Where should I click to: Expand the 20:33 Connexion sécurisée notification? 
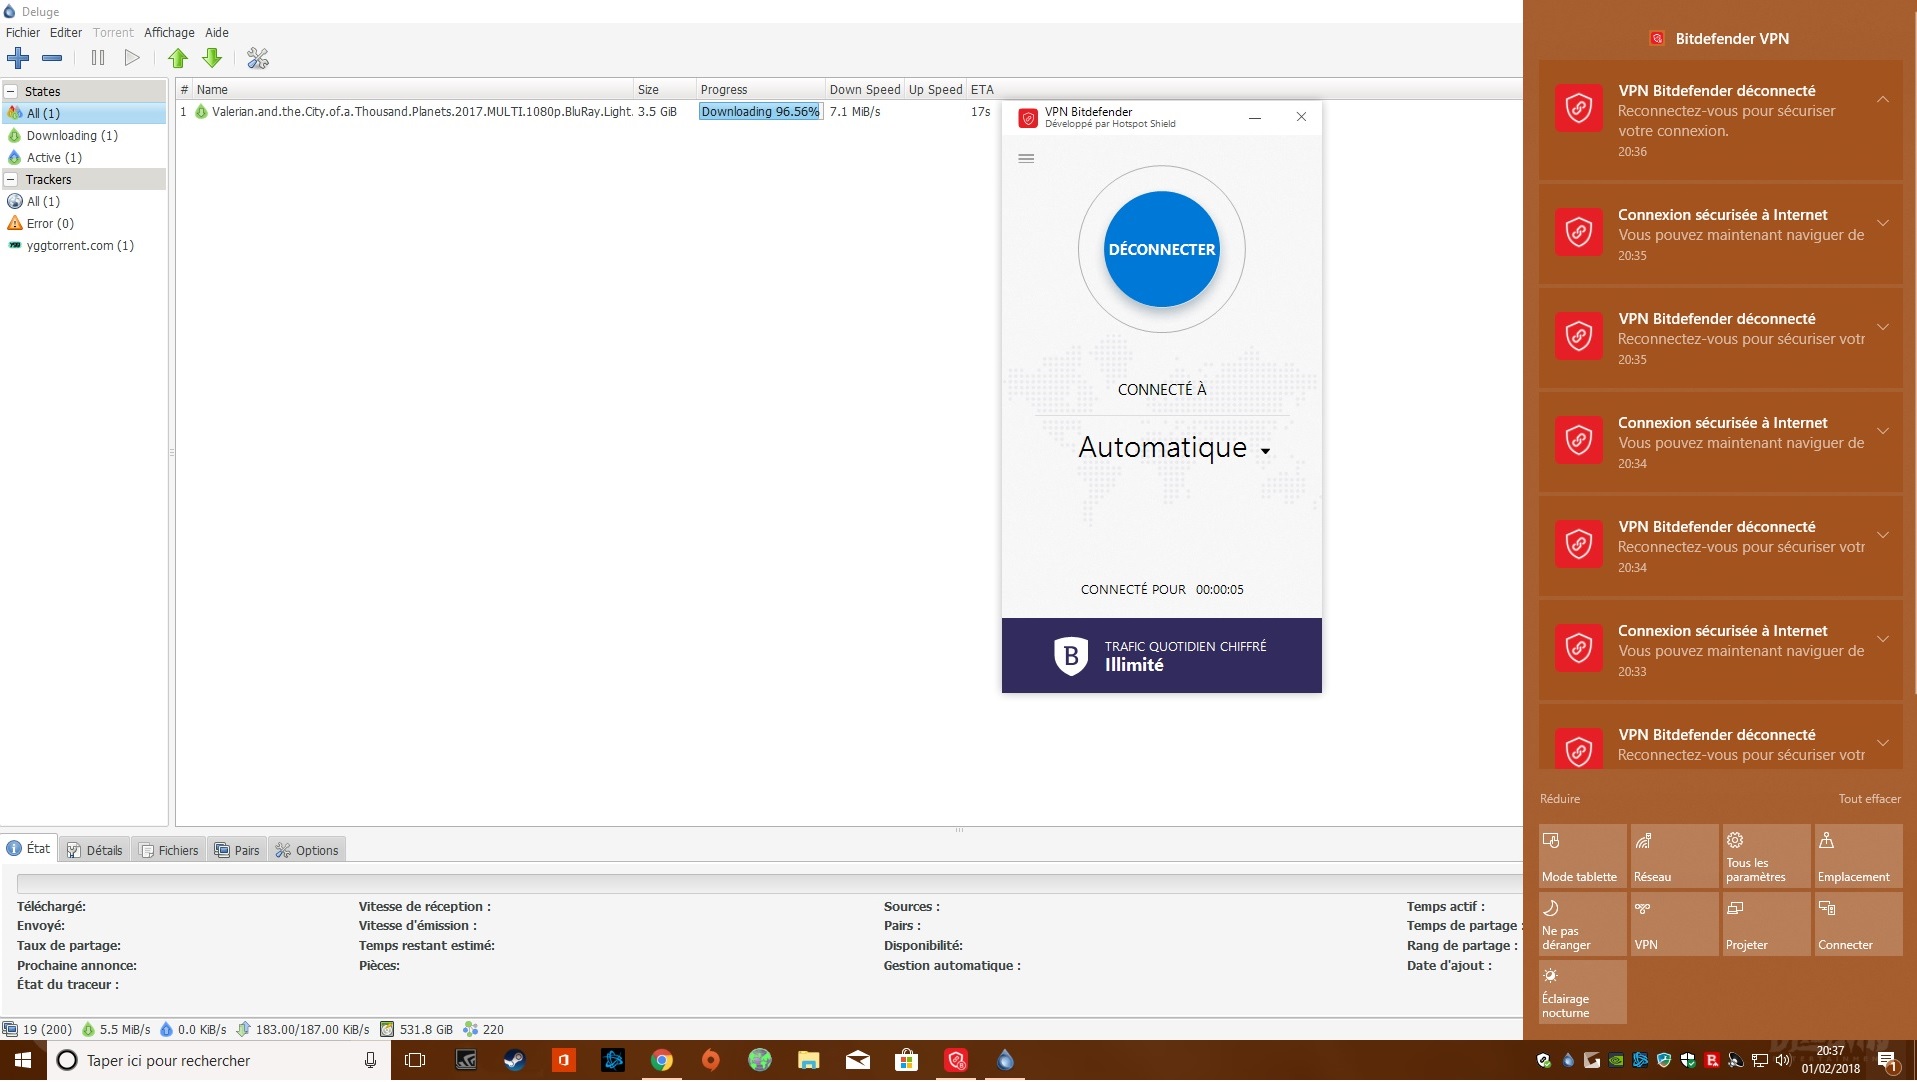[x=1883, y=639]
